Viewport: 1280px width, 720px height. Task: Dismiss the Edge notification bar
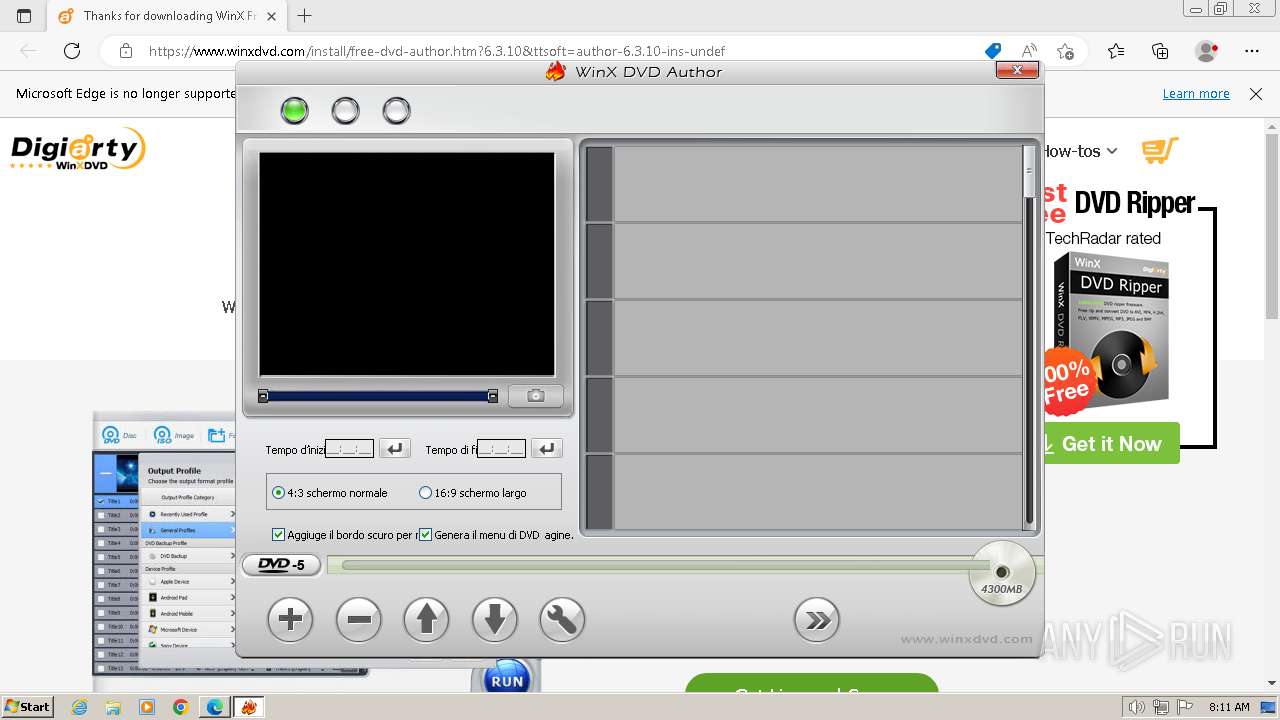click(1256, 93)
